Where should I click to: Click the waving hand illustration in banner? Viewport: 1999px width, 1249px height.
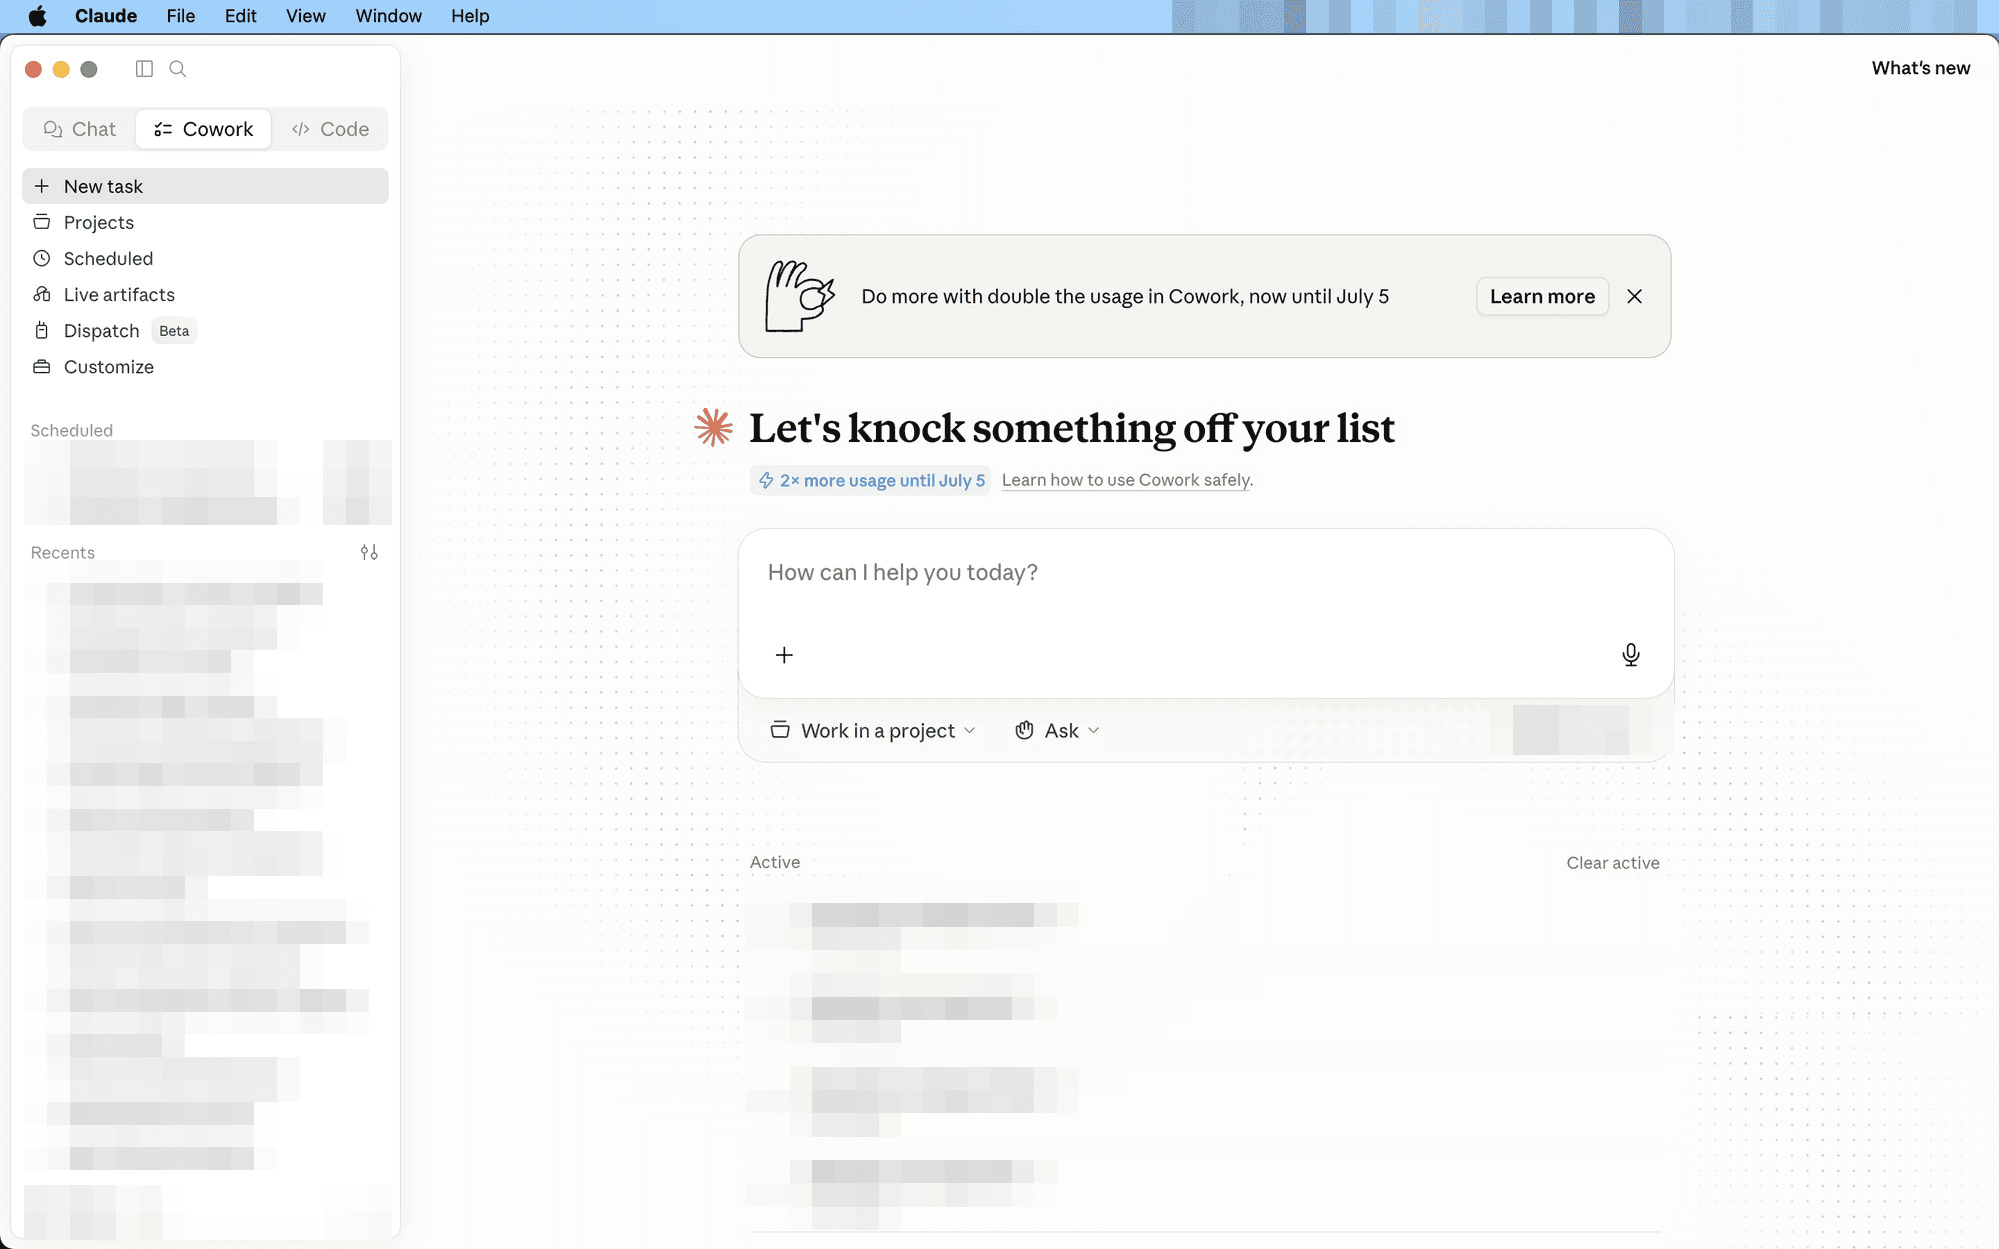tap(799, 296)
